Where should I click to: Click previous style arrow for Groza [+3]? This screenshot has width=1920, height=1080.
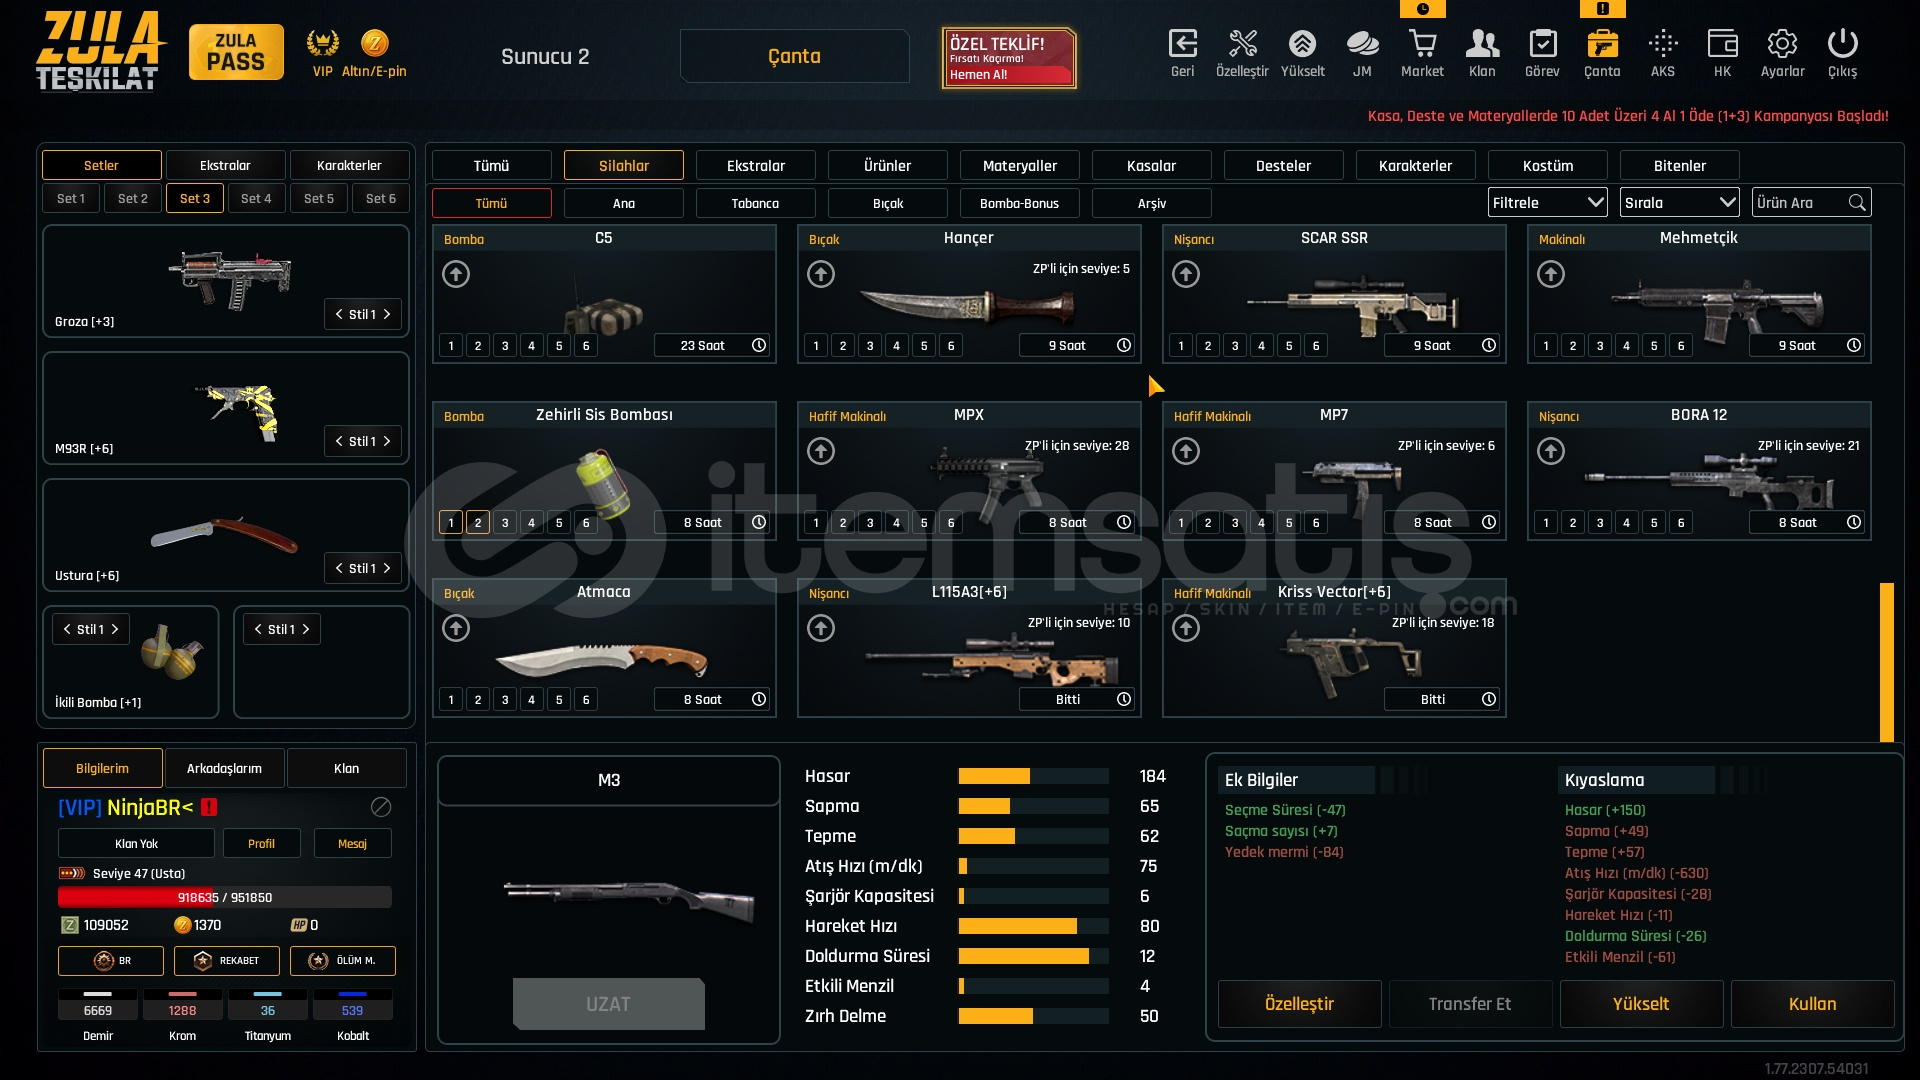(x=339, y=314)
